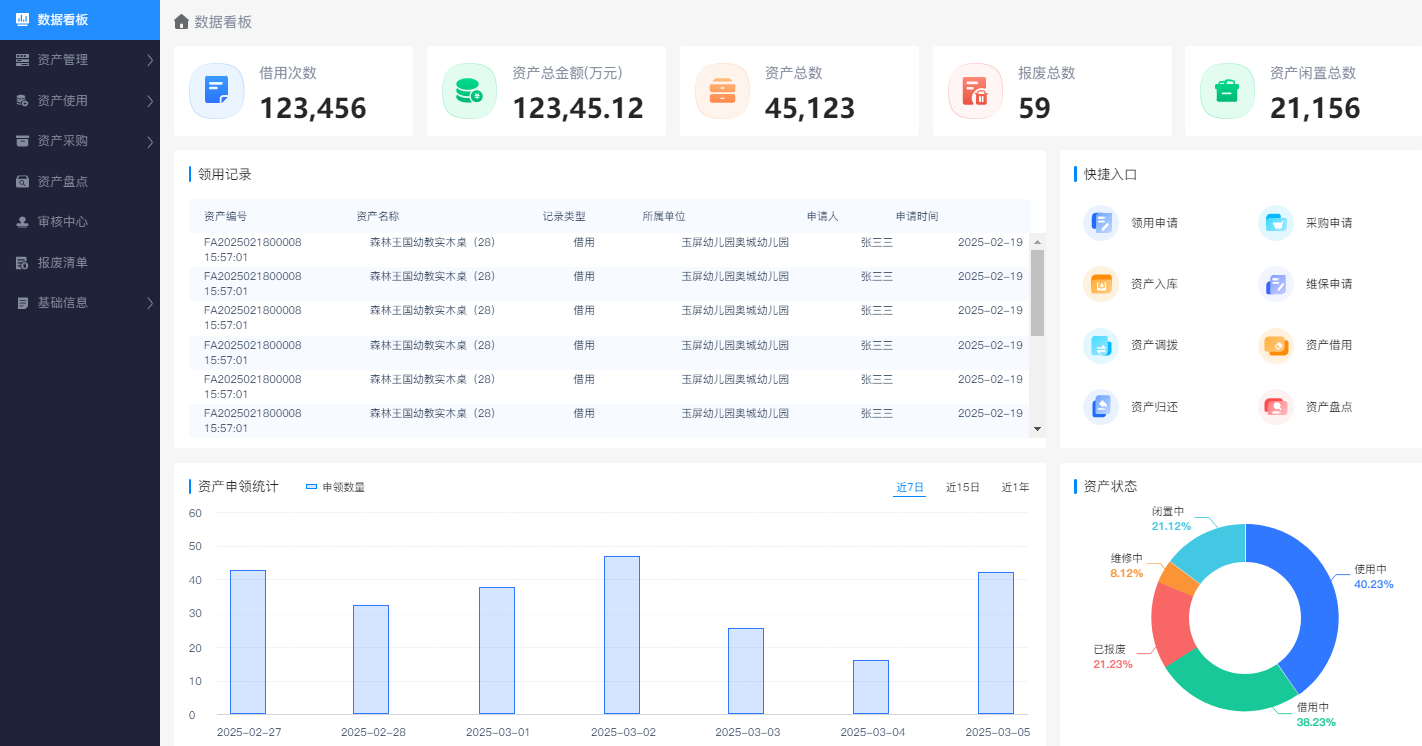Click 资产编号 column header
This screenshot has height=746, width=1422.
(225, 217)
